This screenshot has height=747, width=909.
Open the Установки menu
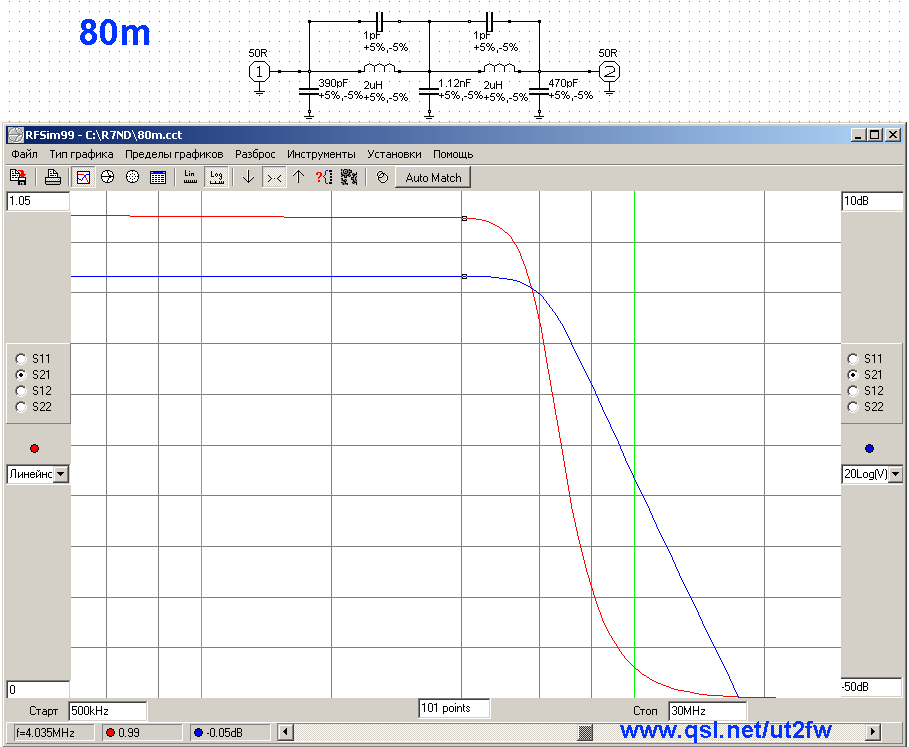click(x=394, y=154)
